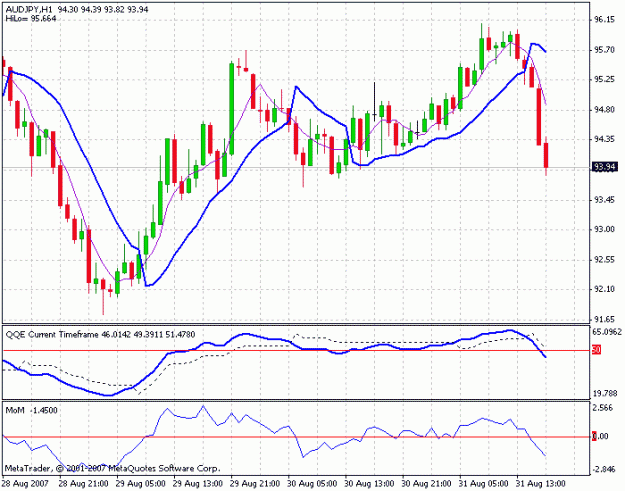Select the QQE Current Timeframe indicator label
Image resolution: width=625 pixels, height=491 pixels.
pos(100,334)
